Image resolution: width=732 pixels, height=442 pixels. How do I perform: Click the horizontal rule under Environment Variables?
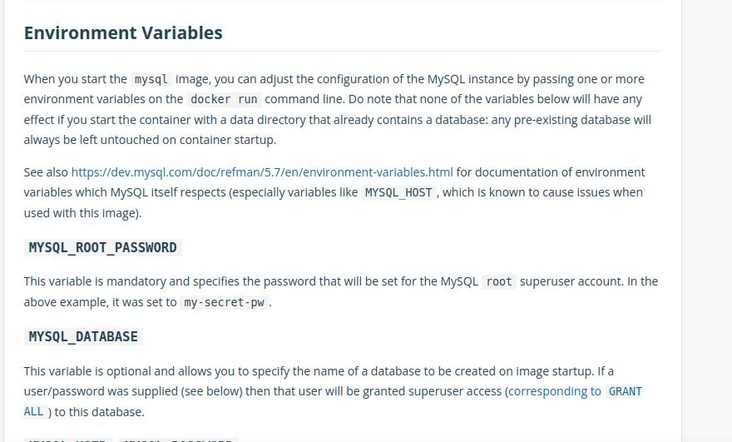pos(342,51)
